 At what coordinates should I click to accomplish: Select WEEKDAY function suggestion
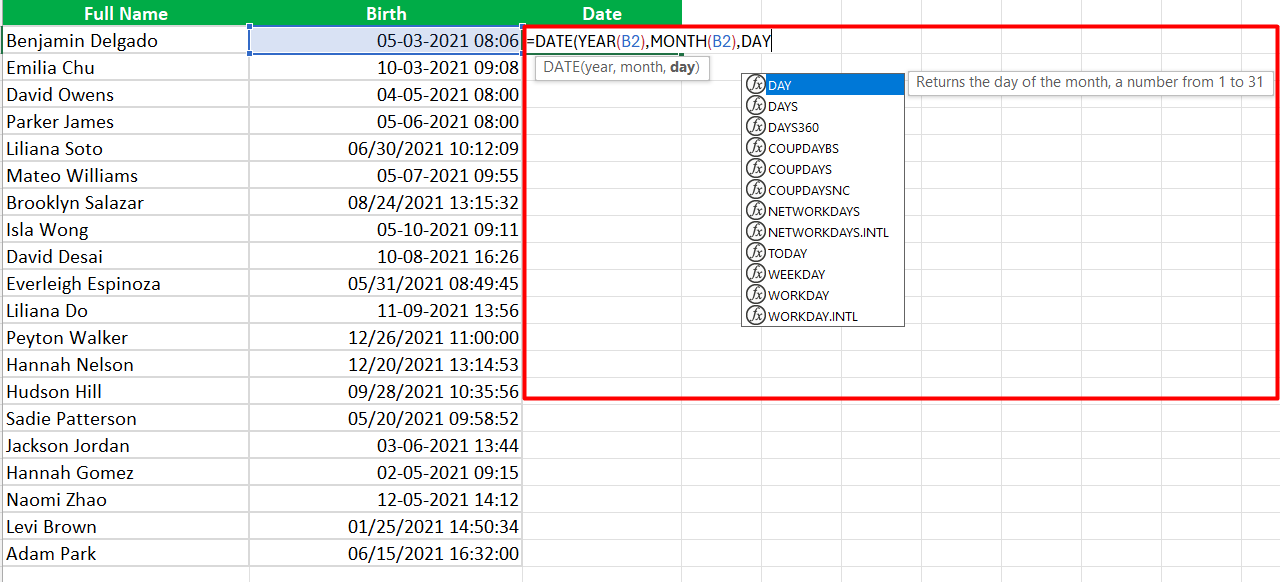tap(823, 274)
